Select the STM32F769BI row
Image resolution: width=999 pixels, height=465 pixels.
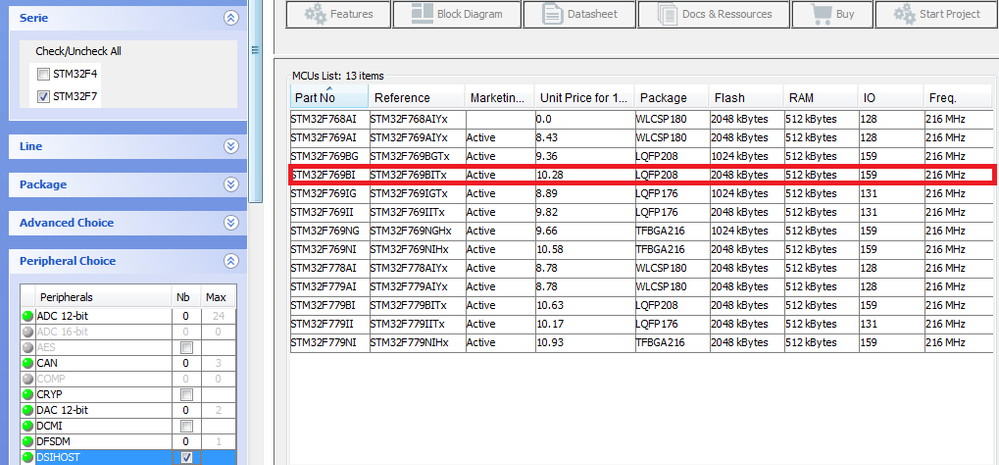641,175
